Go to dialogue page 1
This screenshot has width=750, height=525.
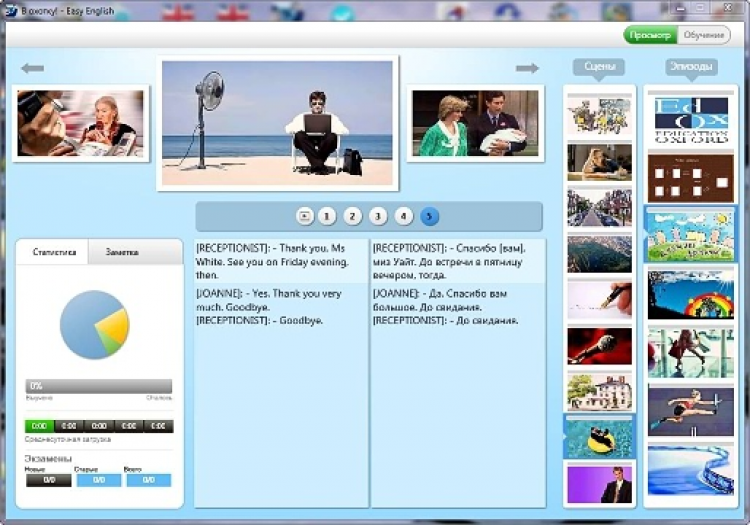(327, 216)
